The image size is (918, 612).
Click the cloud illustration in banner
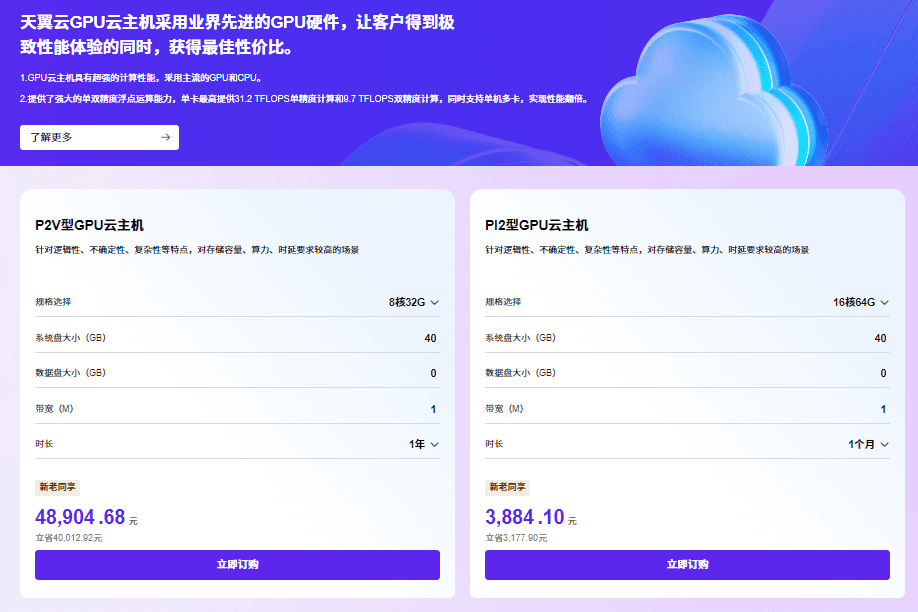pyautogui.click(x=714, y=91)
